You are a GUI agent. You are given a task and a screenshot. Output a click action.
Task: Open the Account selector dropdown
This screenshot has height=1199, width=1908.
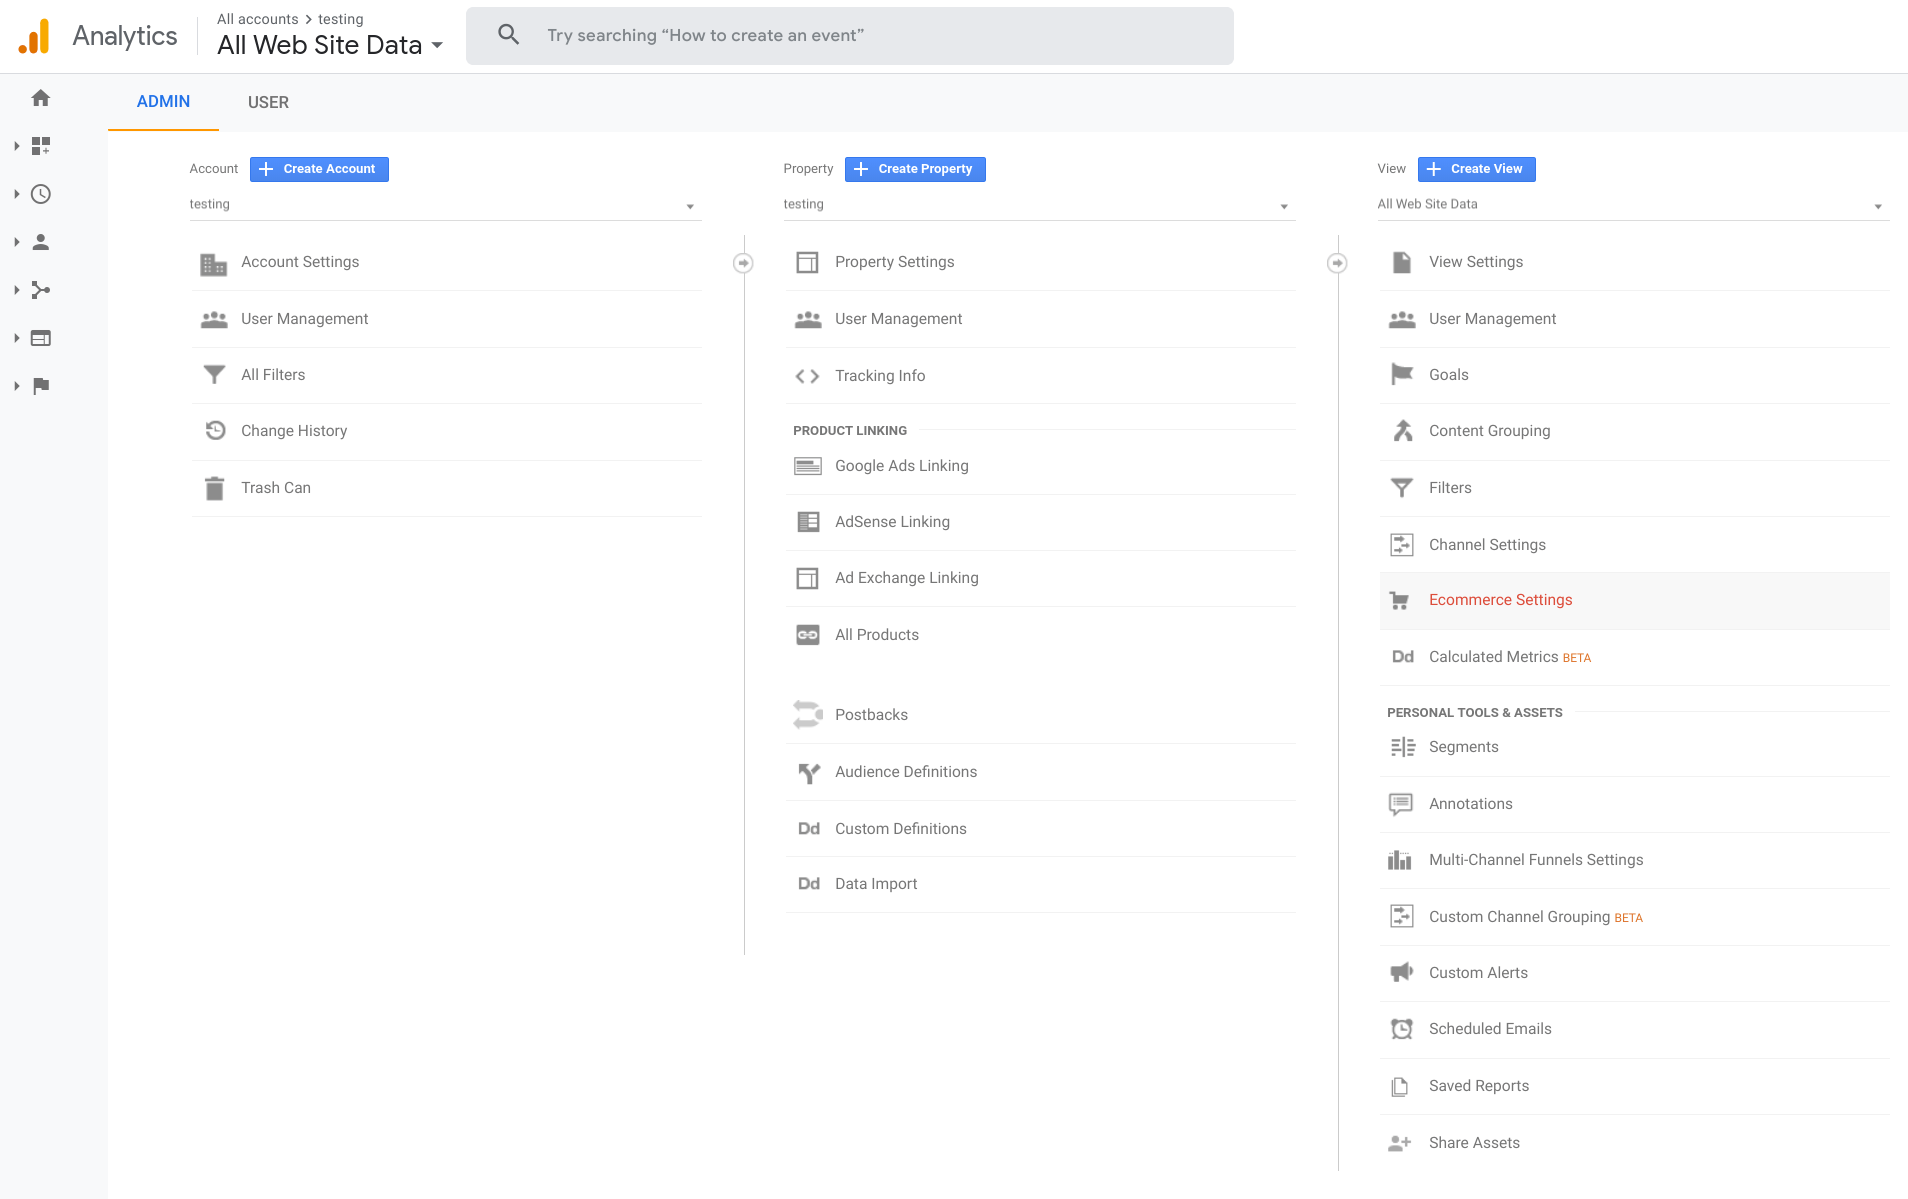click(x=445, y=205)
